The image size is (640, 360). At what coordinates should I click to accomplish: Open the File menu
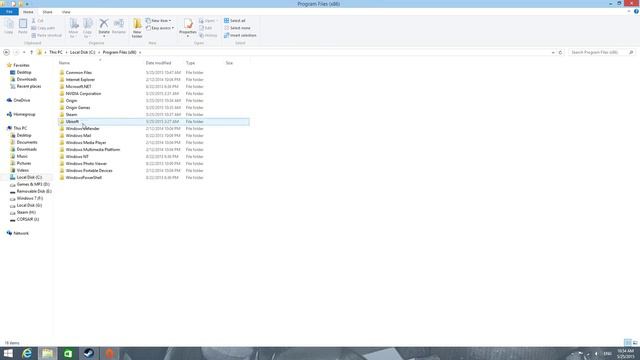pos(9,12)
